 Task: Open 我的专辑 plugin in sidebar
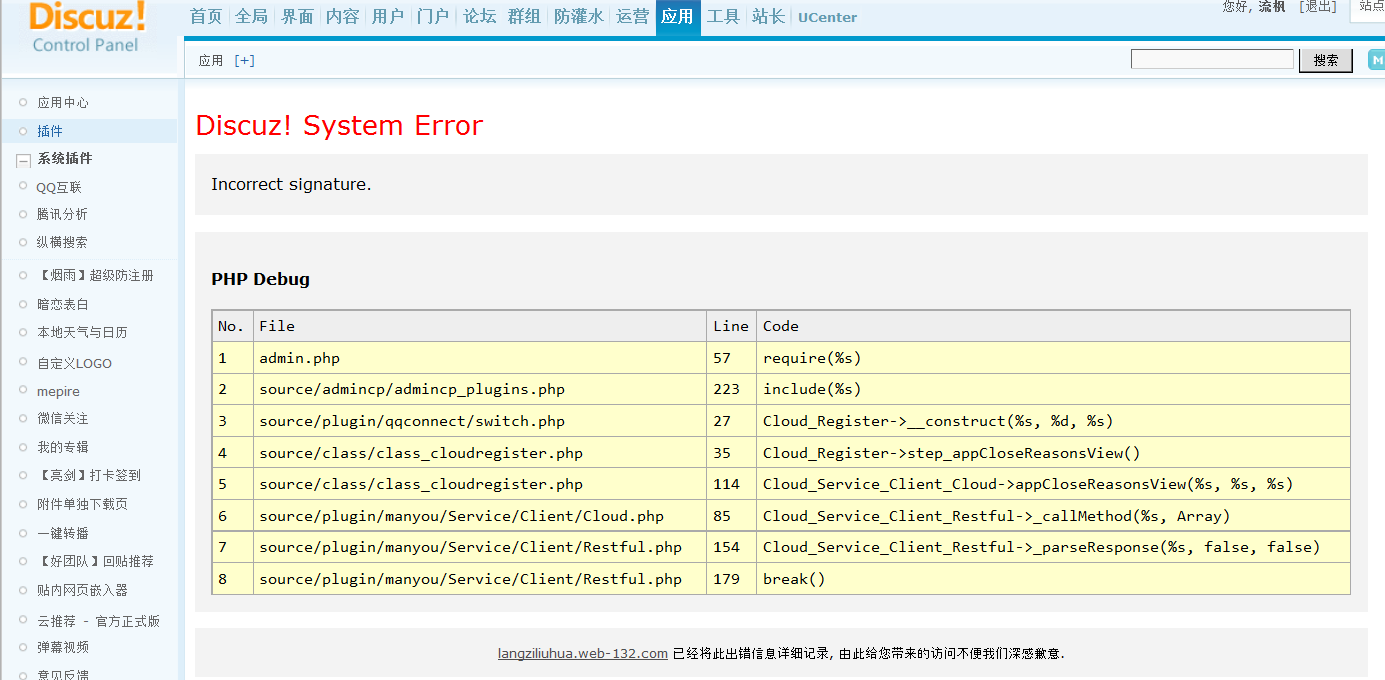63,447
